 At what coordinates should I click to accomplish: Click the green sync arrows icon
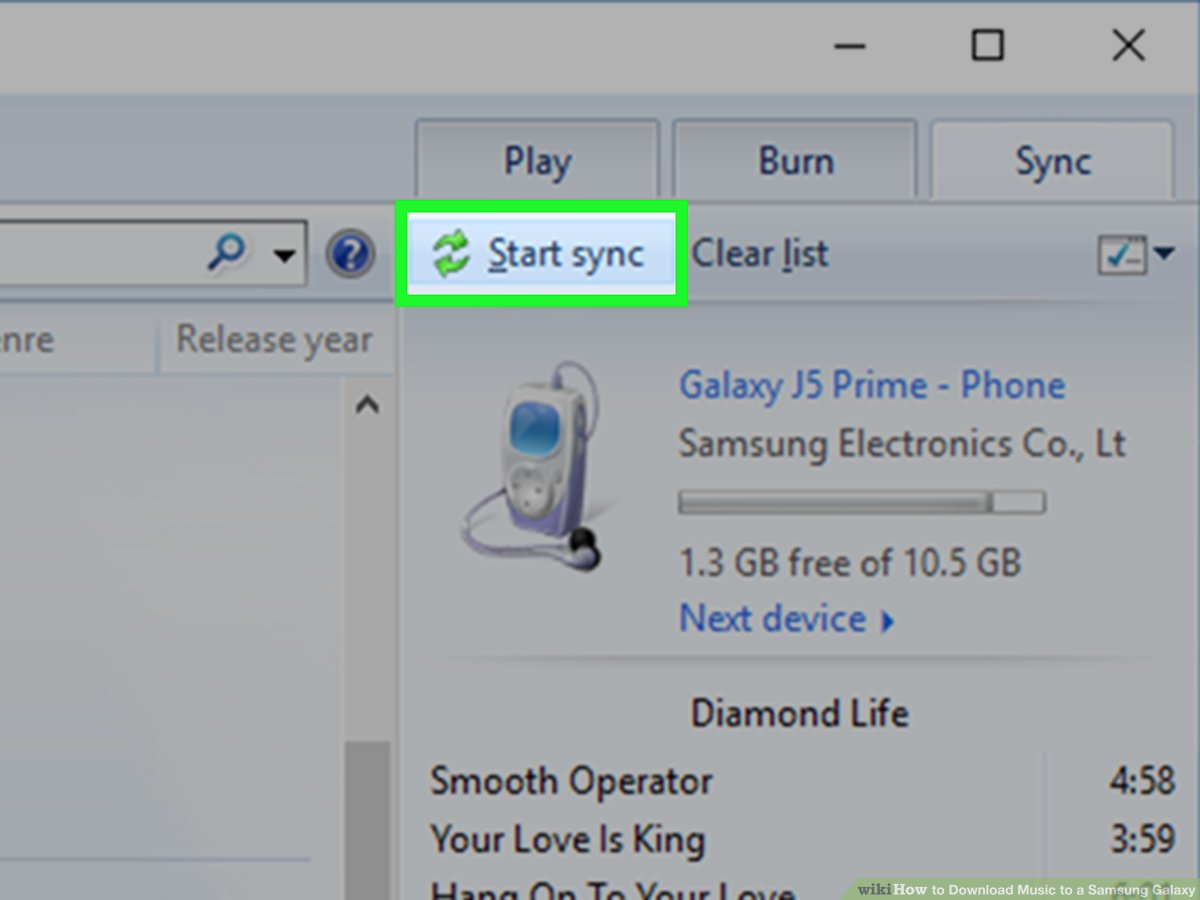pyautogui.click(x=451, y=254)
